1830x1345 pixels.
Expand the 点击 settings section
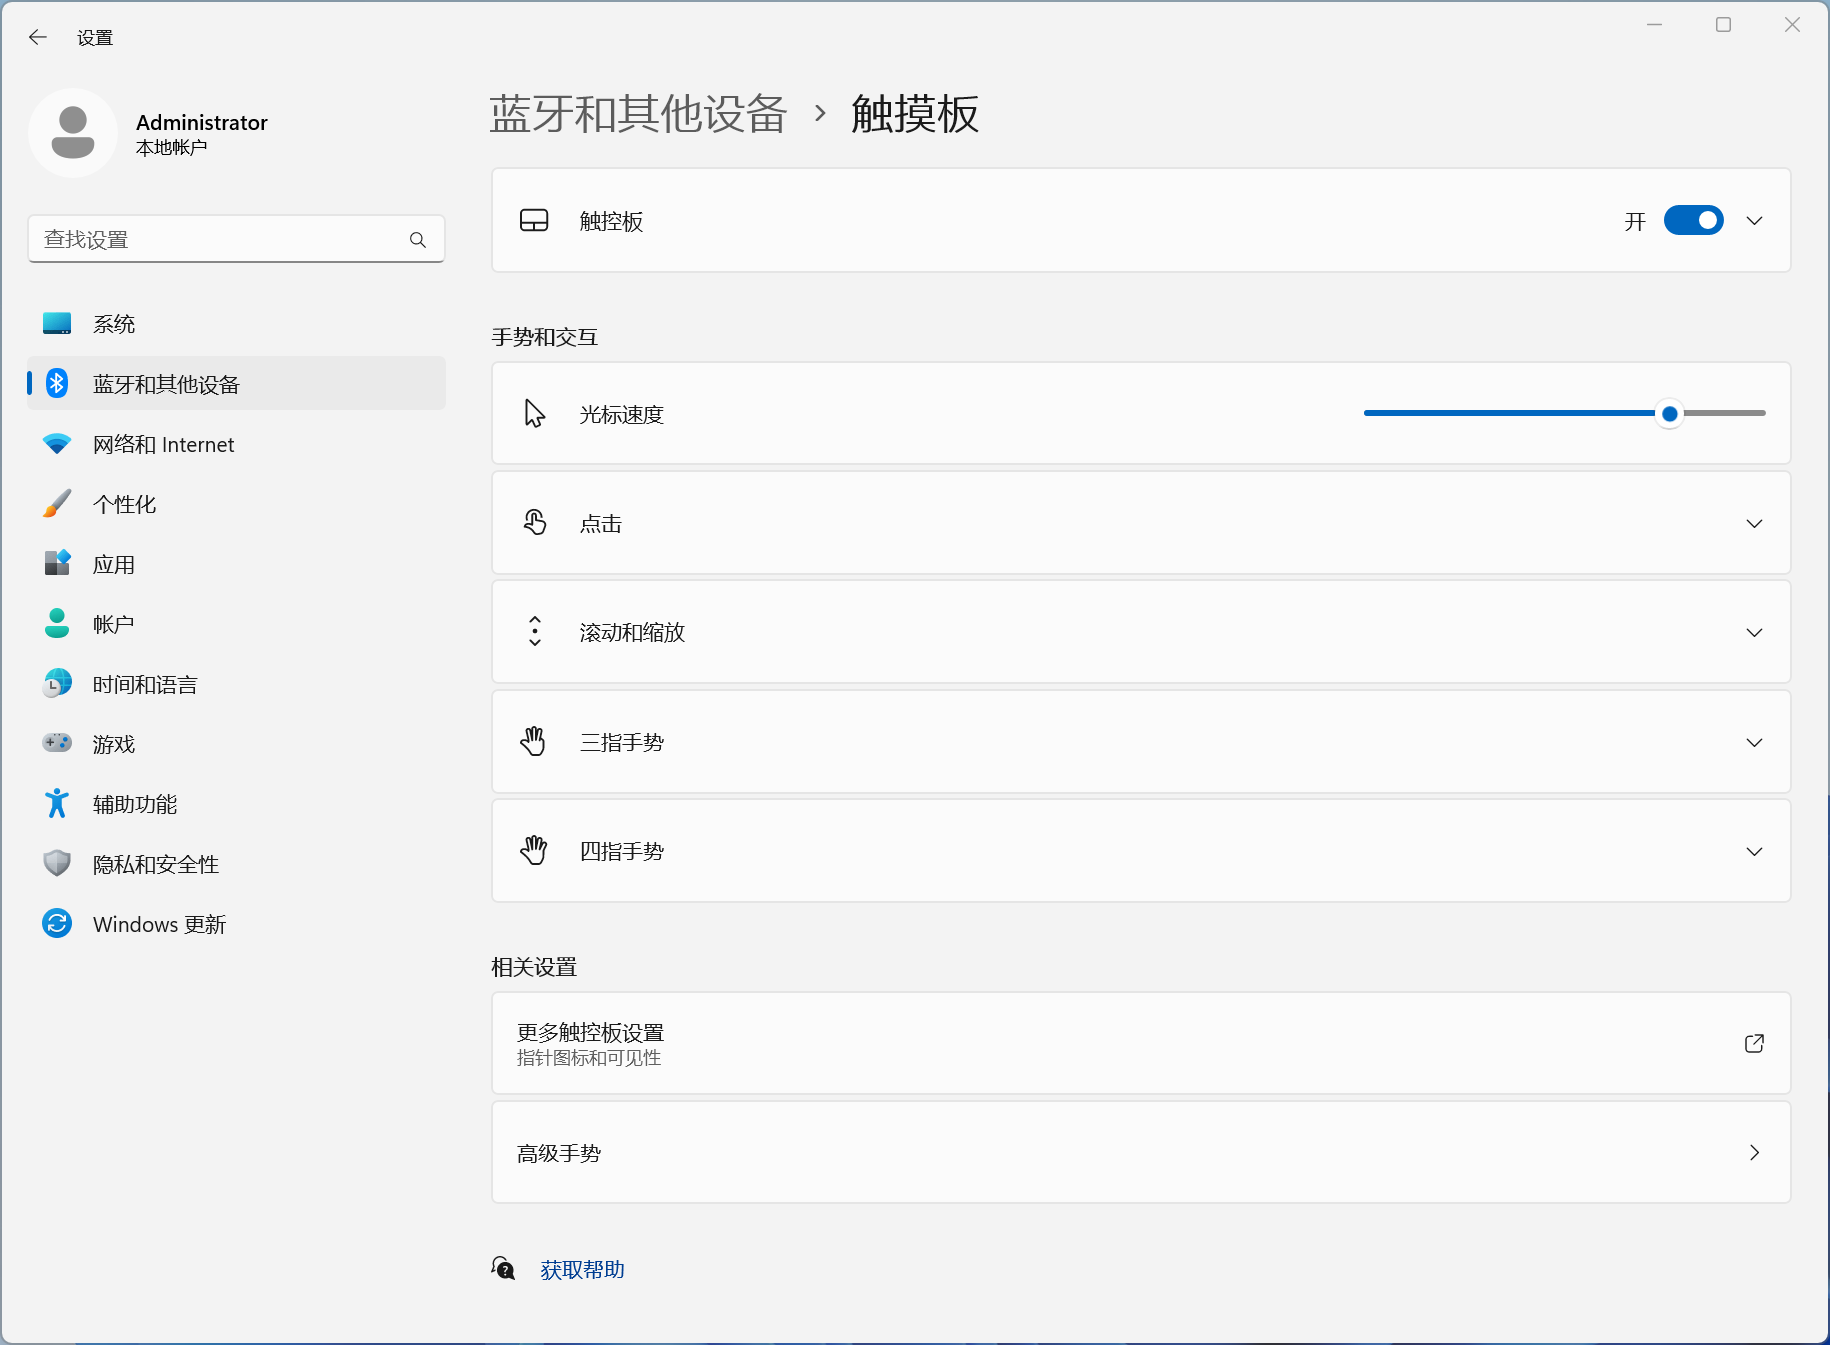[x=1754, y=524]
